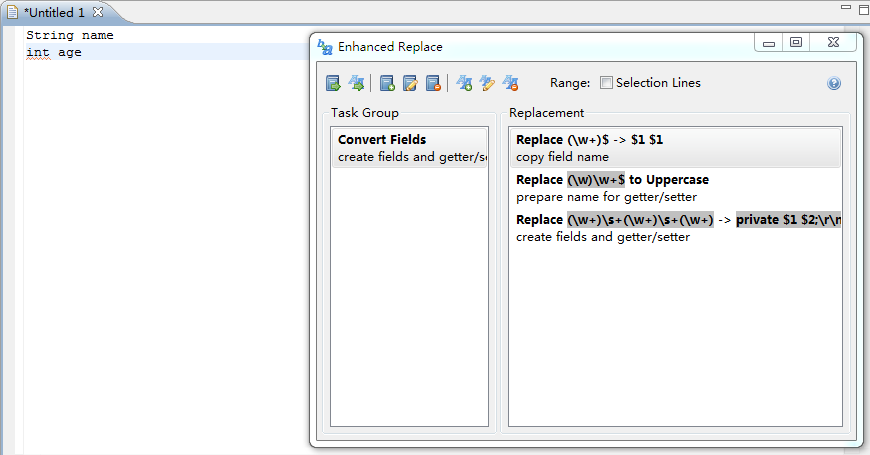Select the 'create fields and getter/setter' replacement
This screenshot has width=870, height=455.
(x=675, y=228)
